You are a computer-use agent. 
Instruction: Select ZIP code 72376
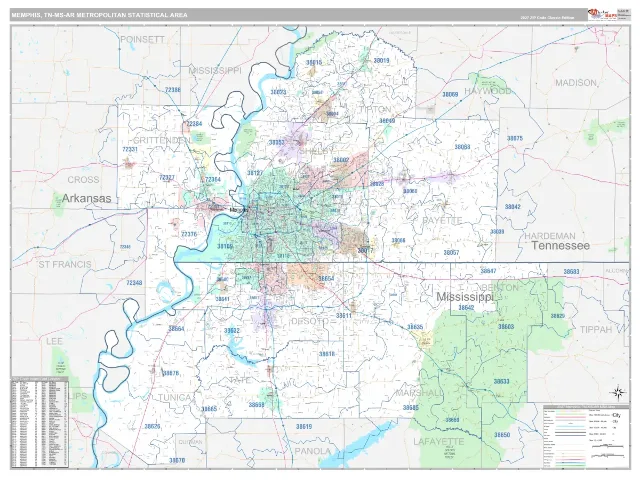189,234
